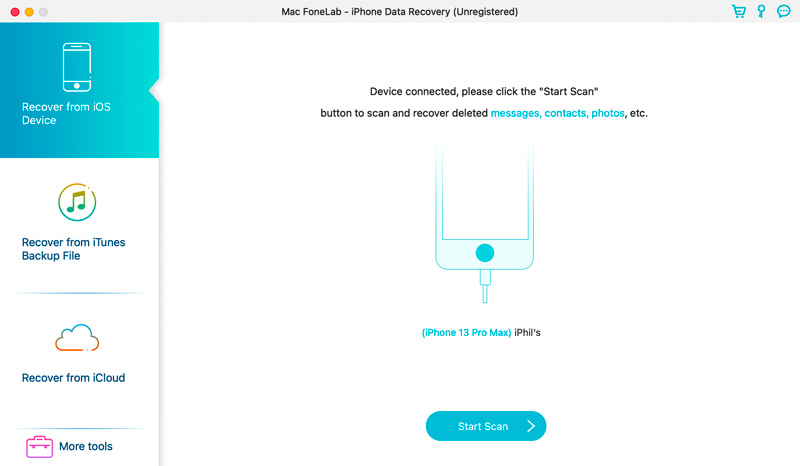Screen dimensions: 800x466
Task: Follow the "messages, contacts, photos" link
Action: 557,113
